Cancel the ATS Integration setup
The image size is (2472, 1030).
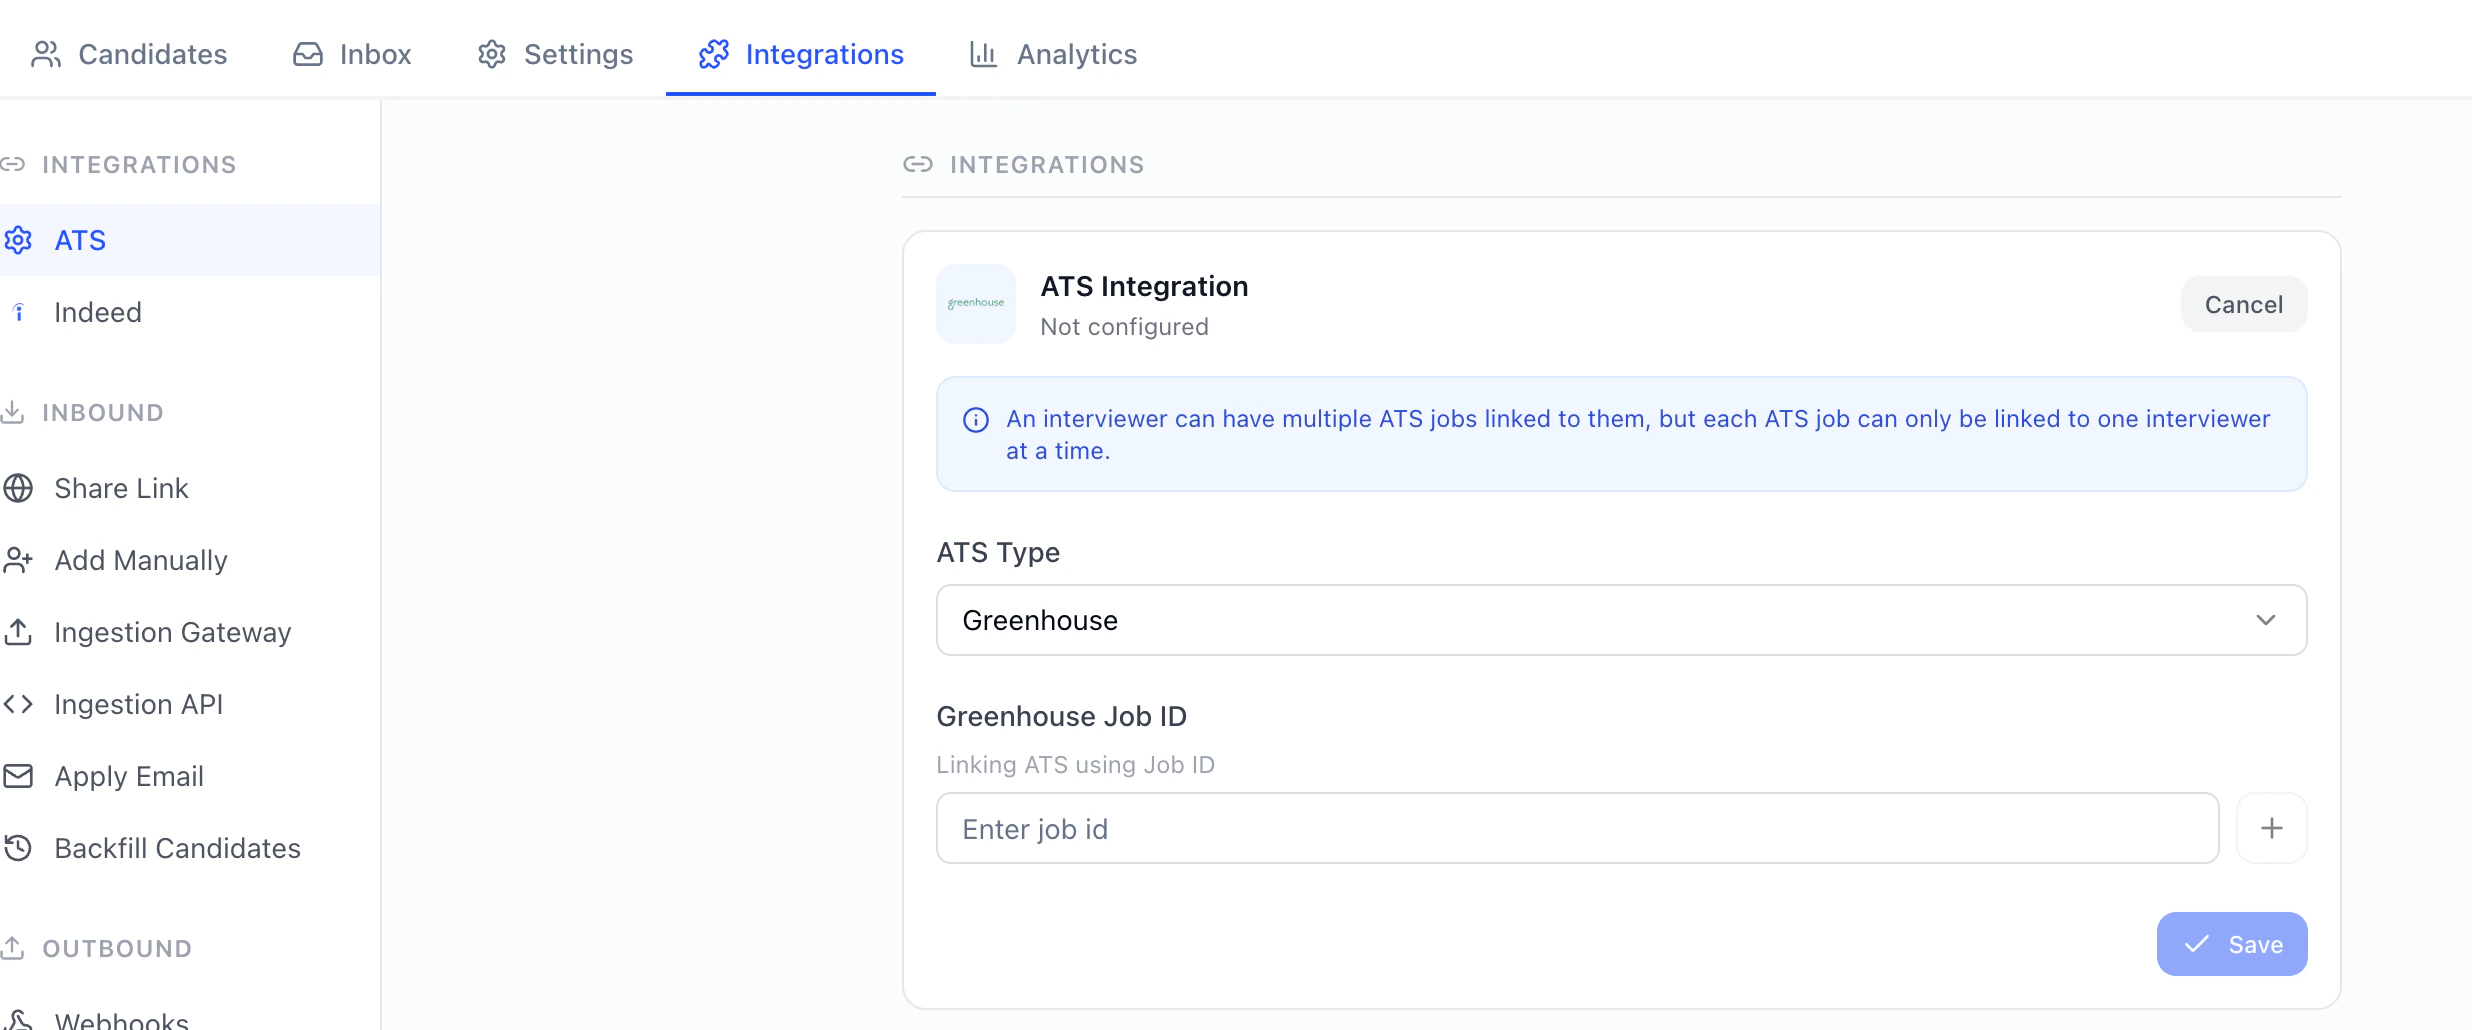pos(2244,304)
